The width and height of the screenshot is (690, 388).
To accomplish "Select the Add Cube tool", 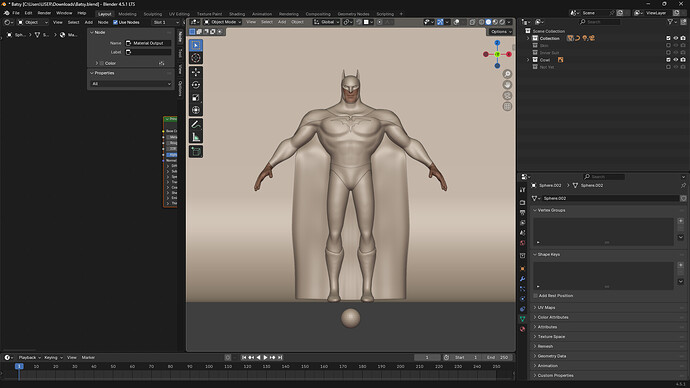I will (196, 152).
